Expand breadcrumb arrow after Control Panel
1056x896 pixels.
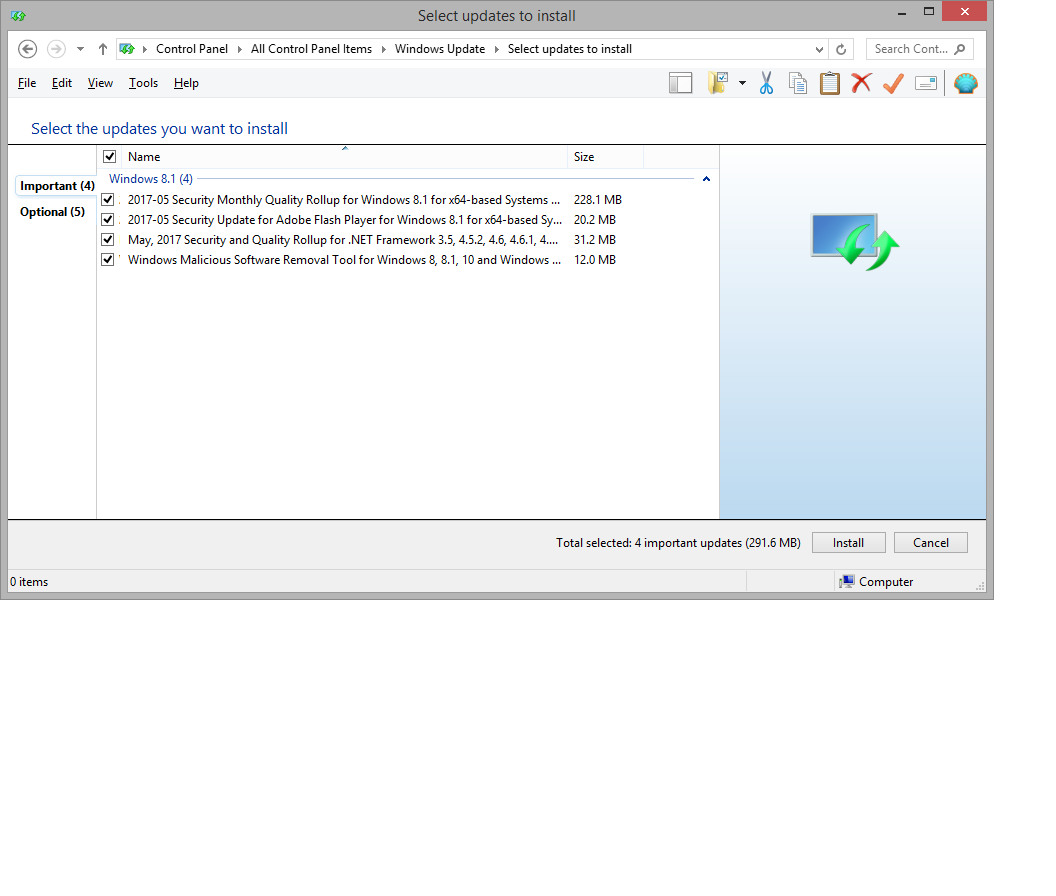239,49
